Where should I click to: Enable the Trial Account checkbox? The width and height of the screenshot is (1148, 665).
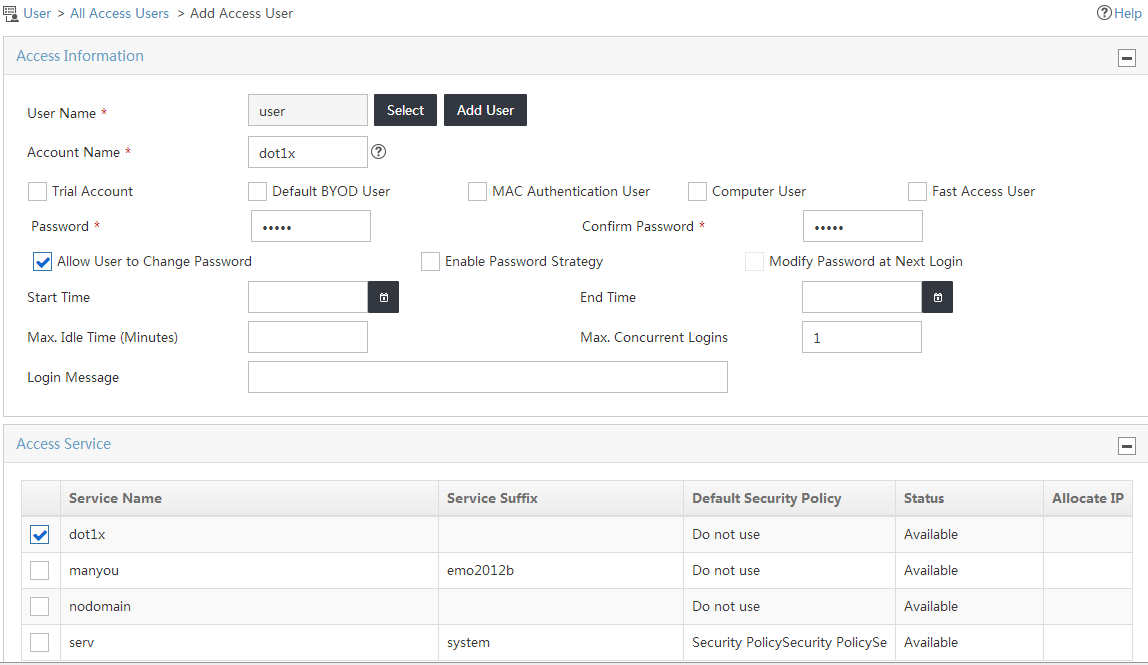pyautogui.click(x=37, y=191)
